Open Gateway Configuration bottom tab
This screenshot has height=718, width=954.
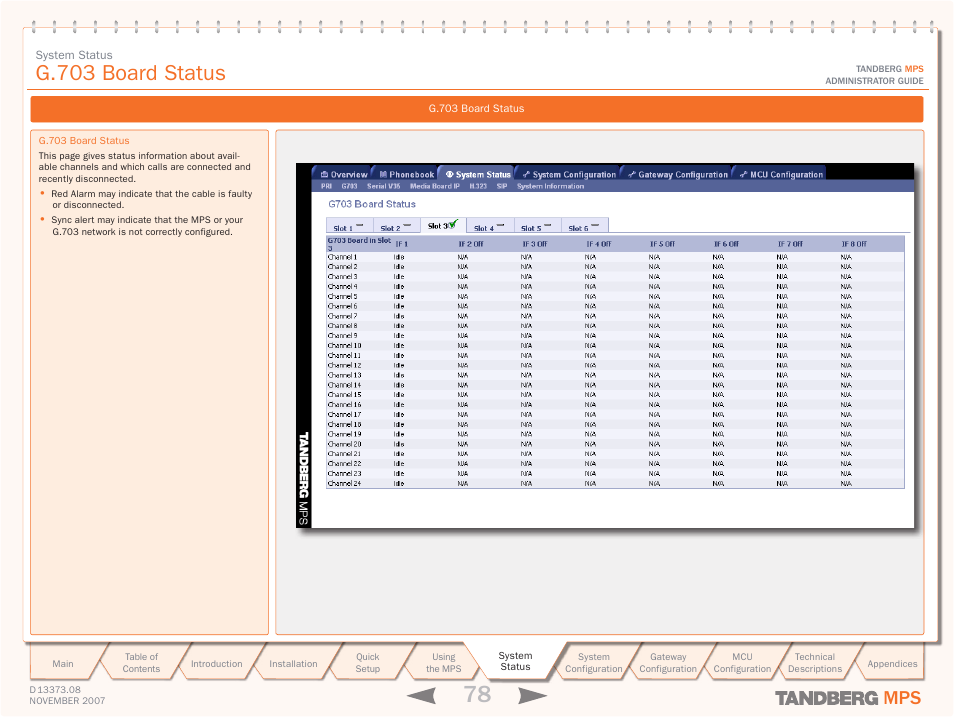[x=668, y=663]
